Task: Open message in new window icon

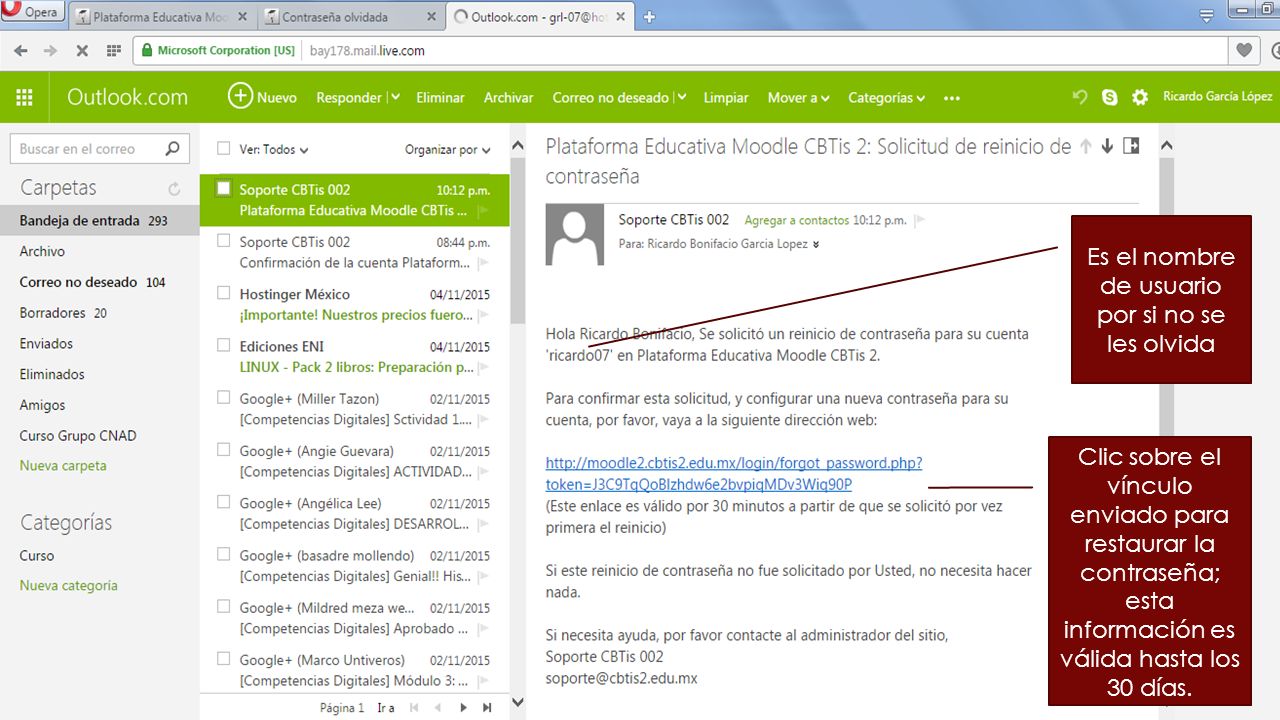Action: coord(1132,146)
